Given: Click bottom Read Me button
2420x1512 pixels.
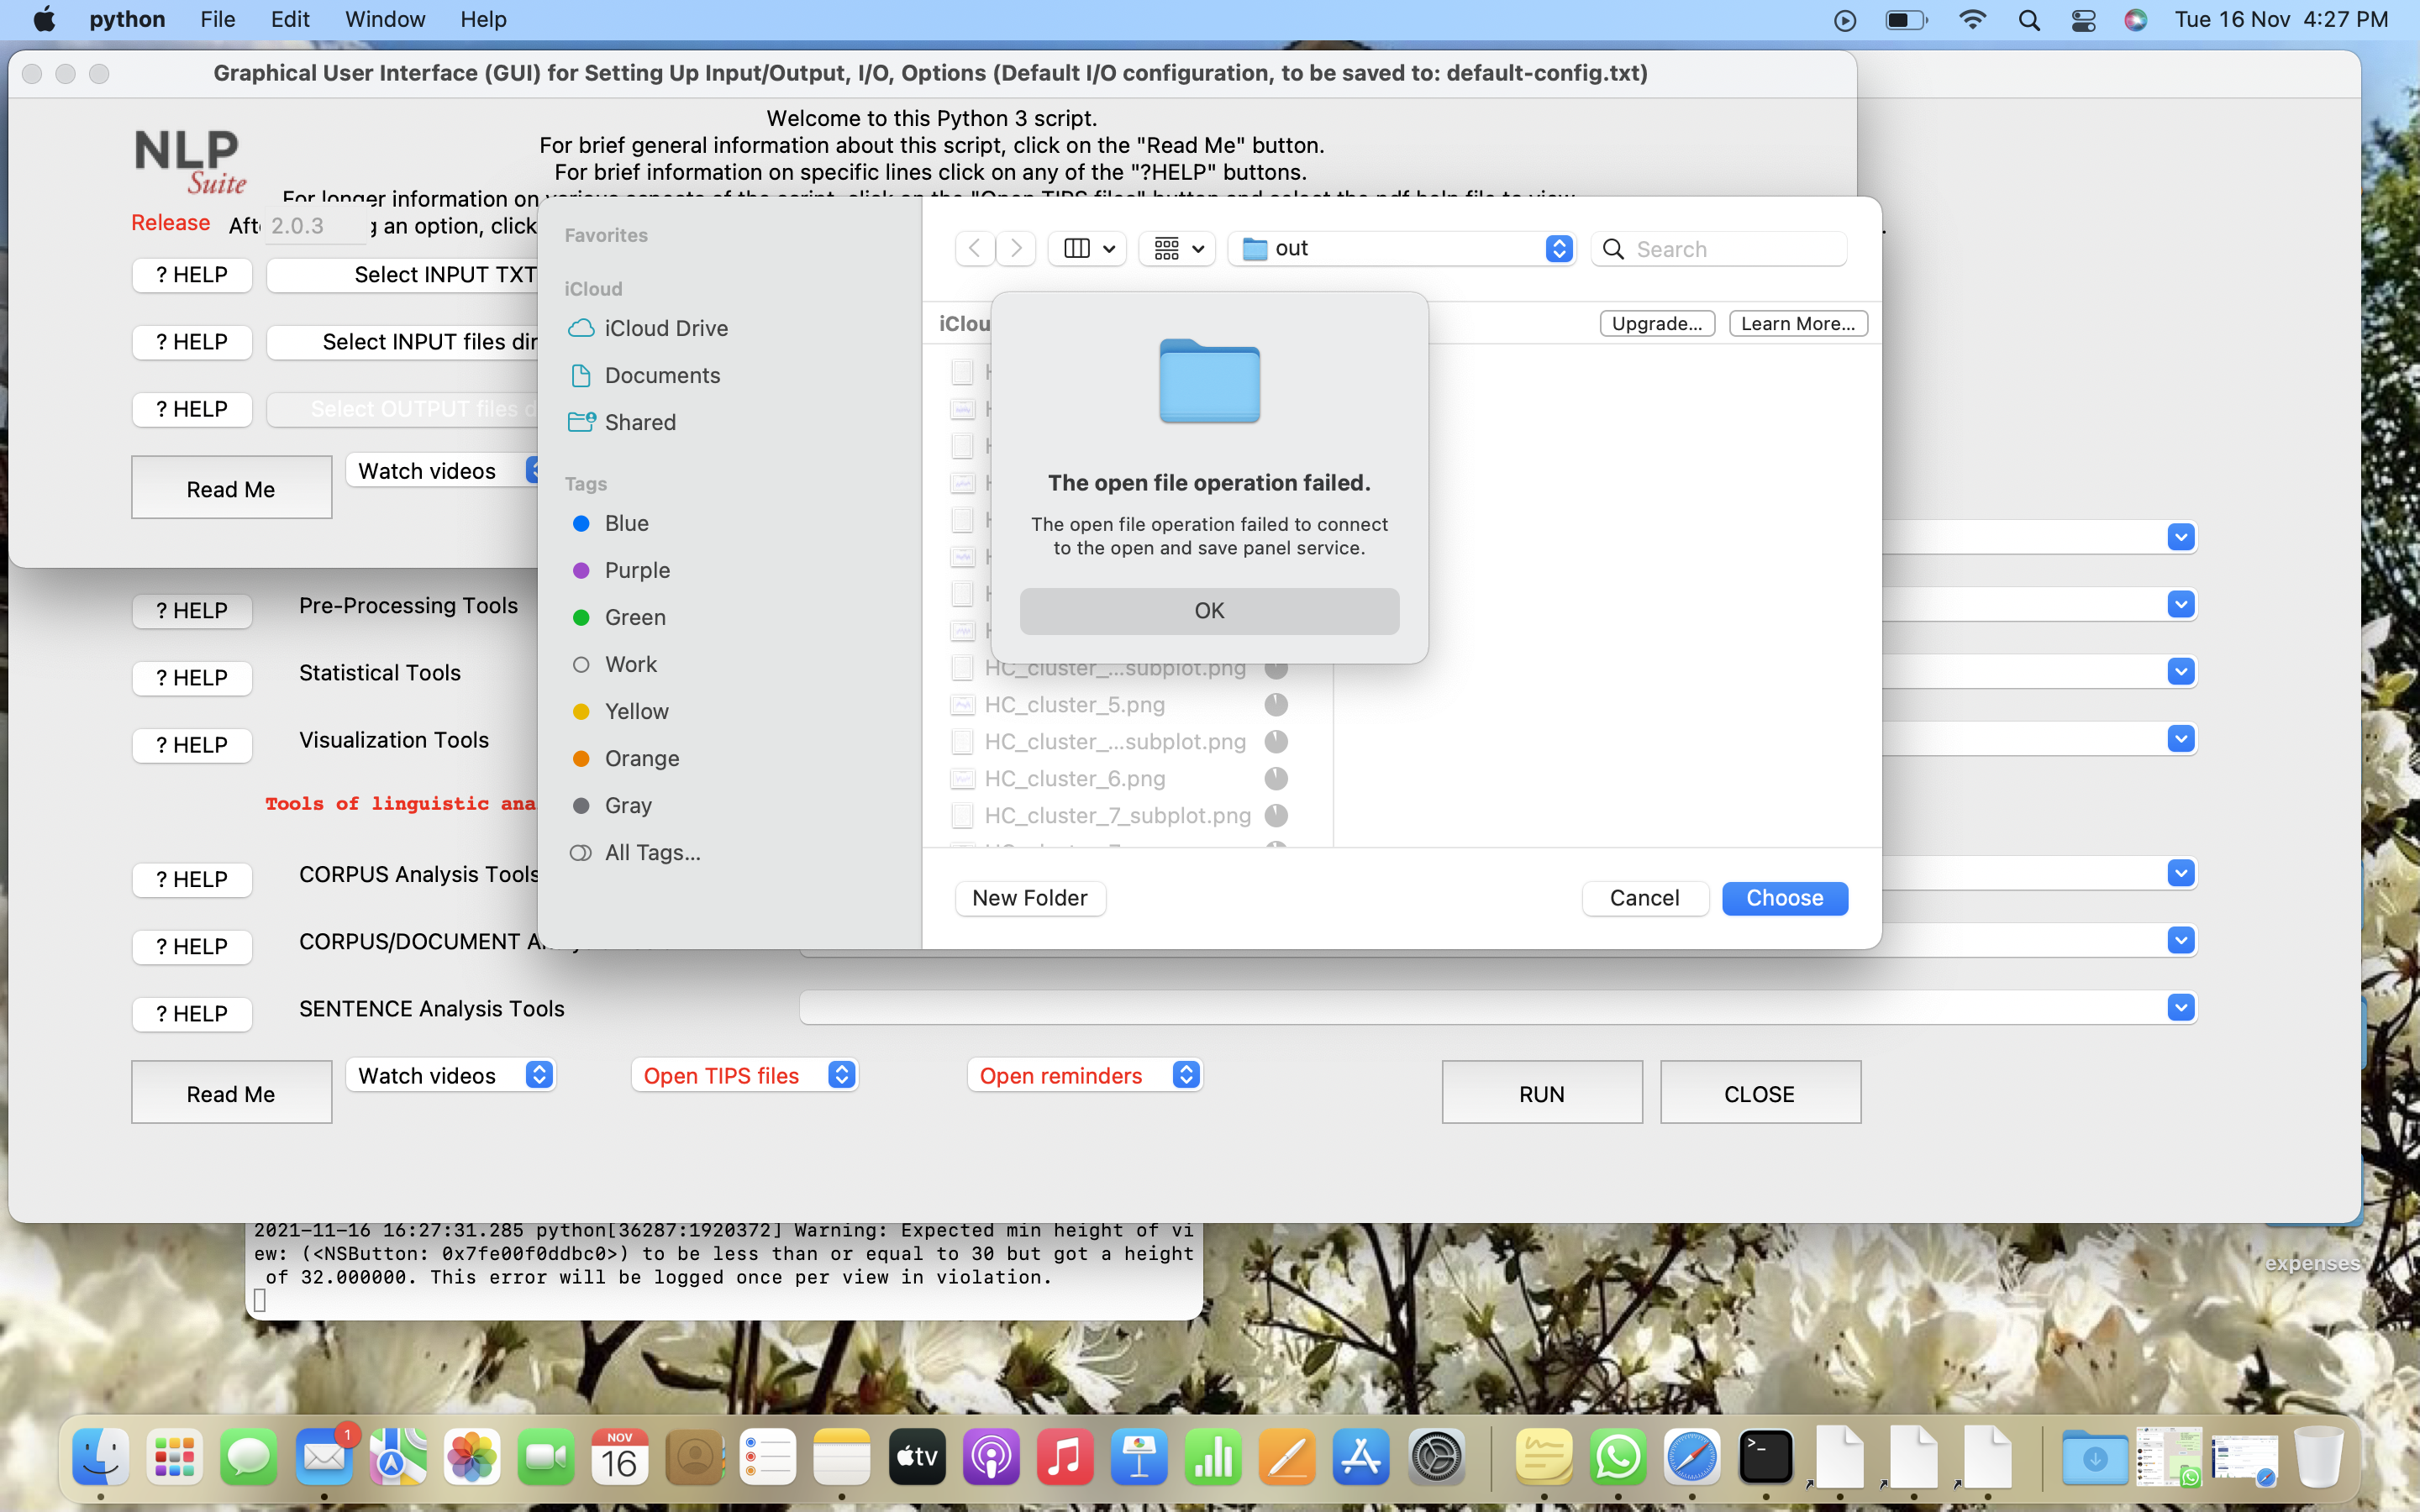Looking at the screenshot, I should pos(231,1092).
